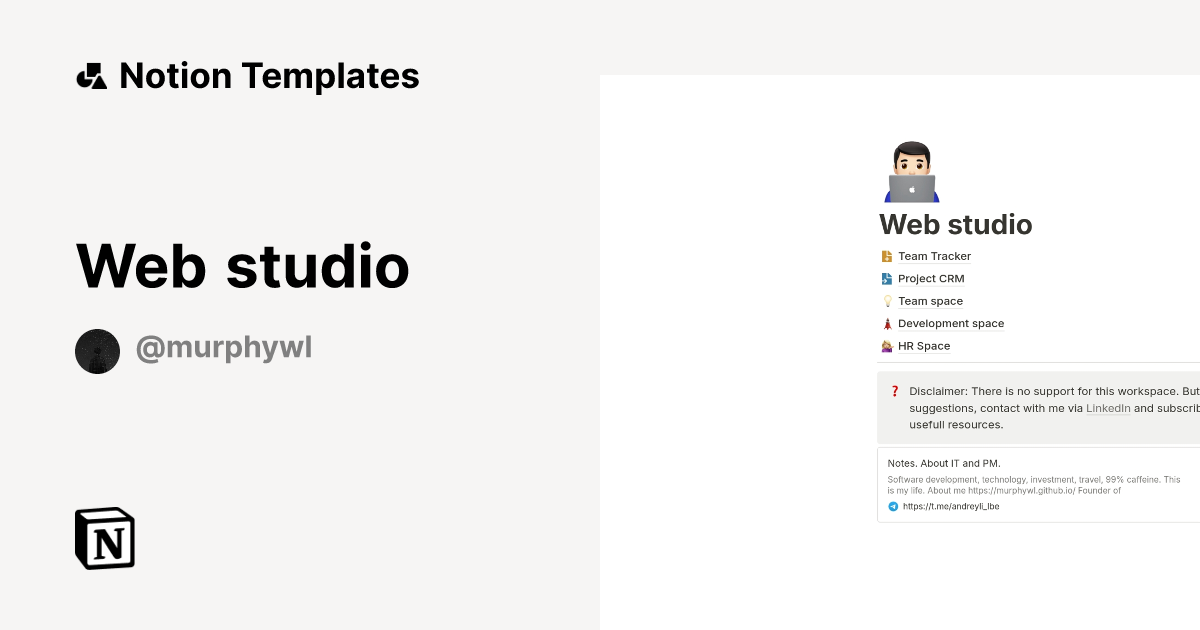The width and height of the screenshot is (1200, 630).
Task: Click the LinkedIn link in the disclaimer
Action: 1108,408
